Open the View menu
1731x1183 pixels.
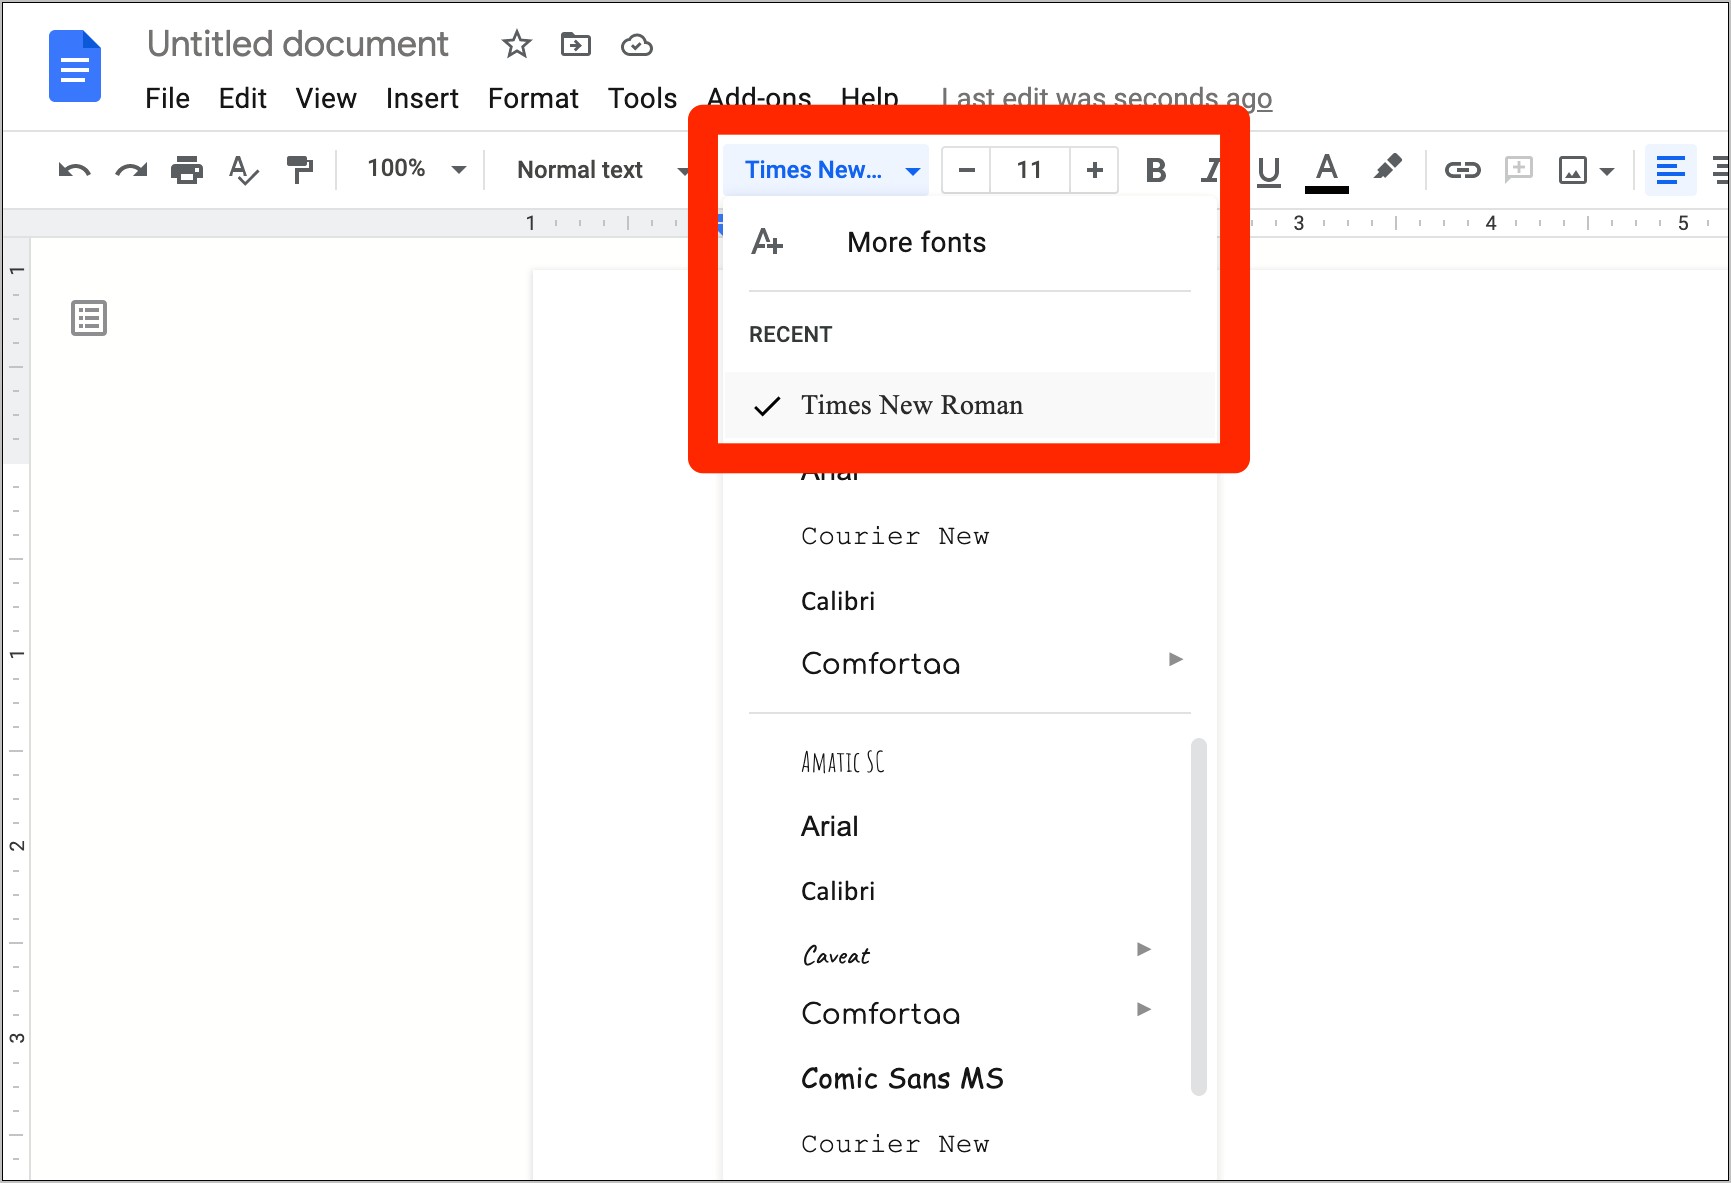pos(326,98)
